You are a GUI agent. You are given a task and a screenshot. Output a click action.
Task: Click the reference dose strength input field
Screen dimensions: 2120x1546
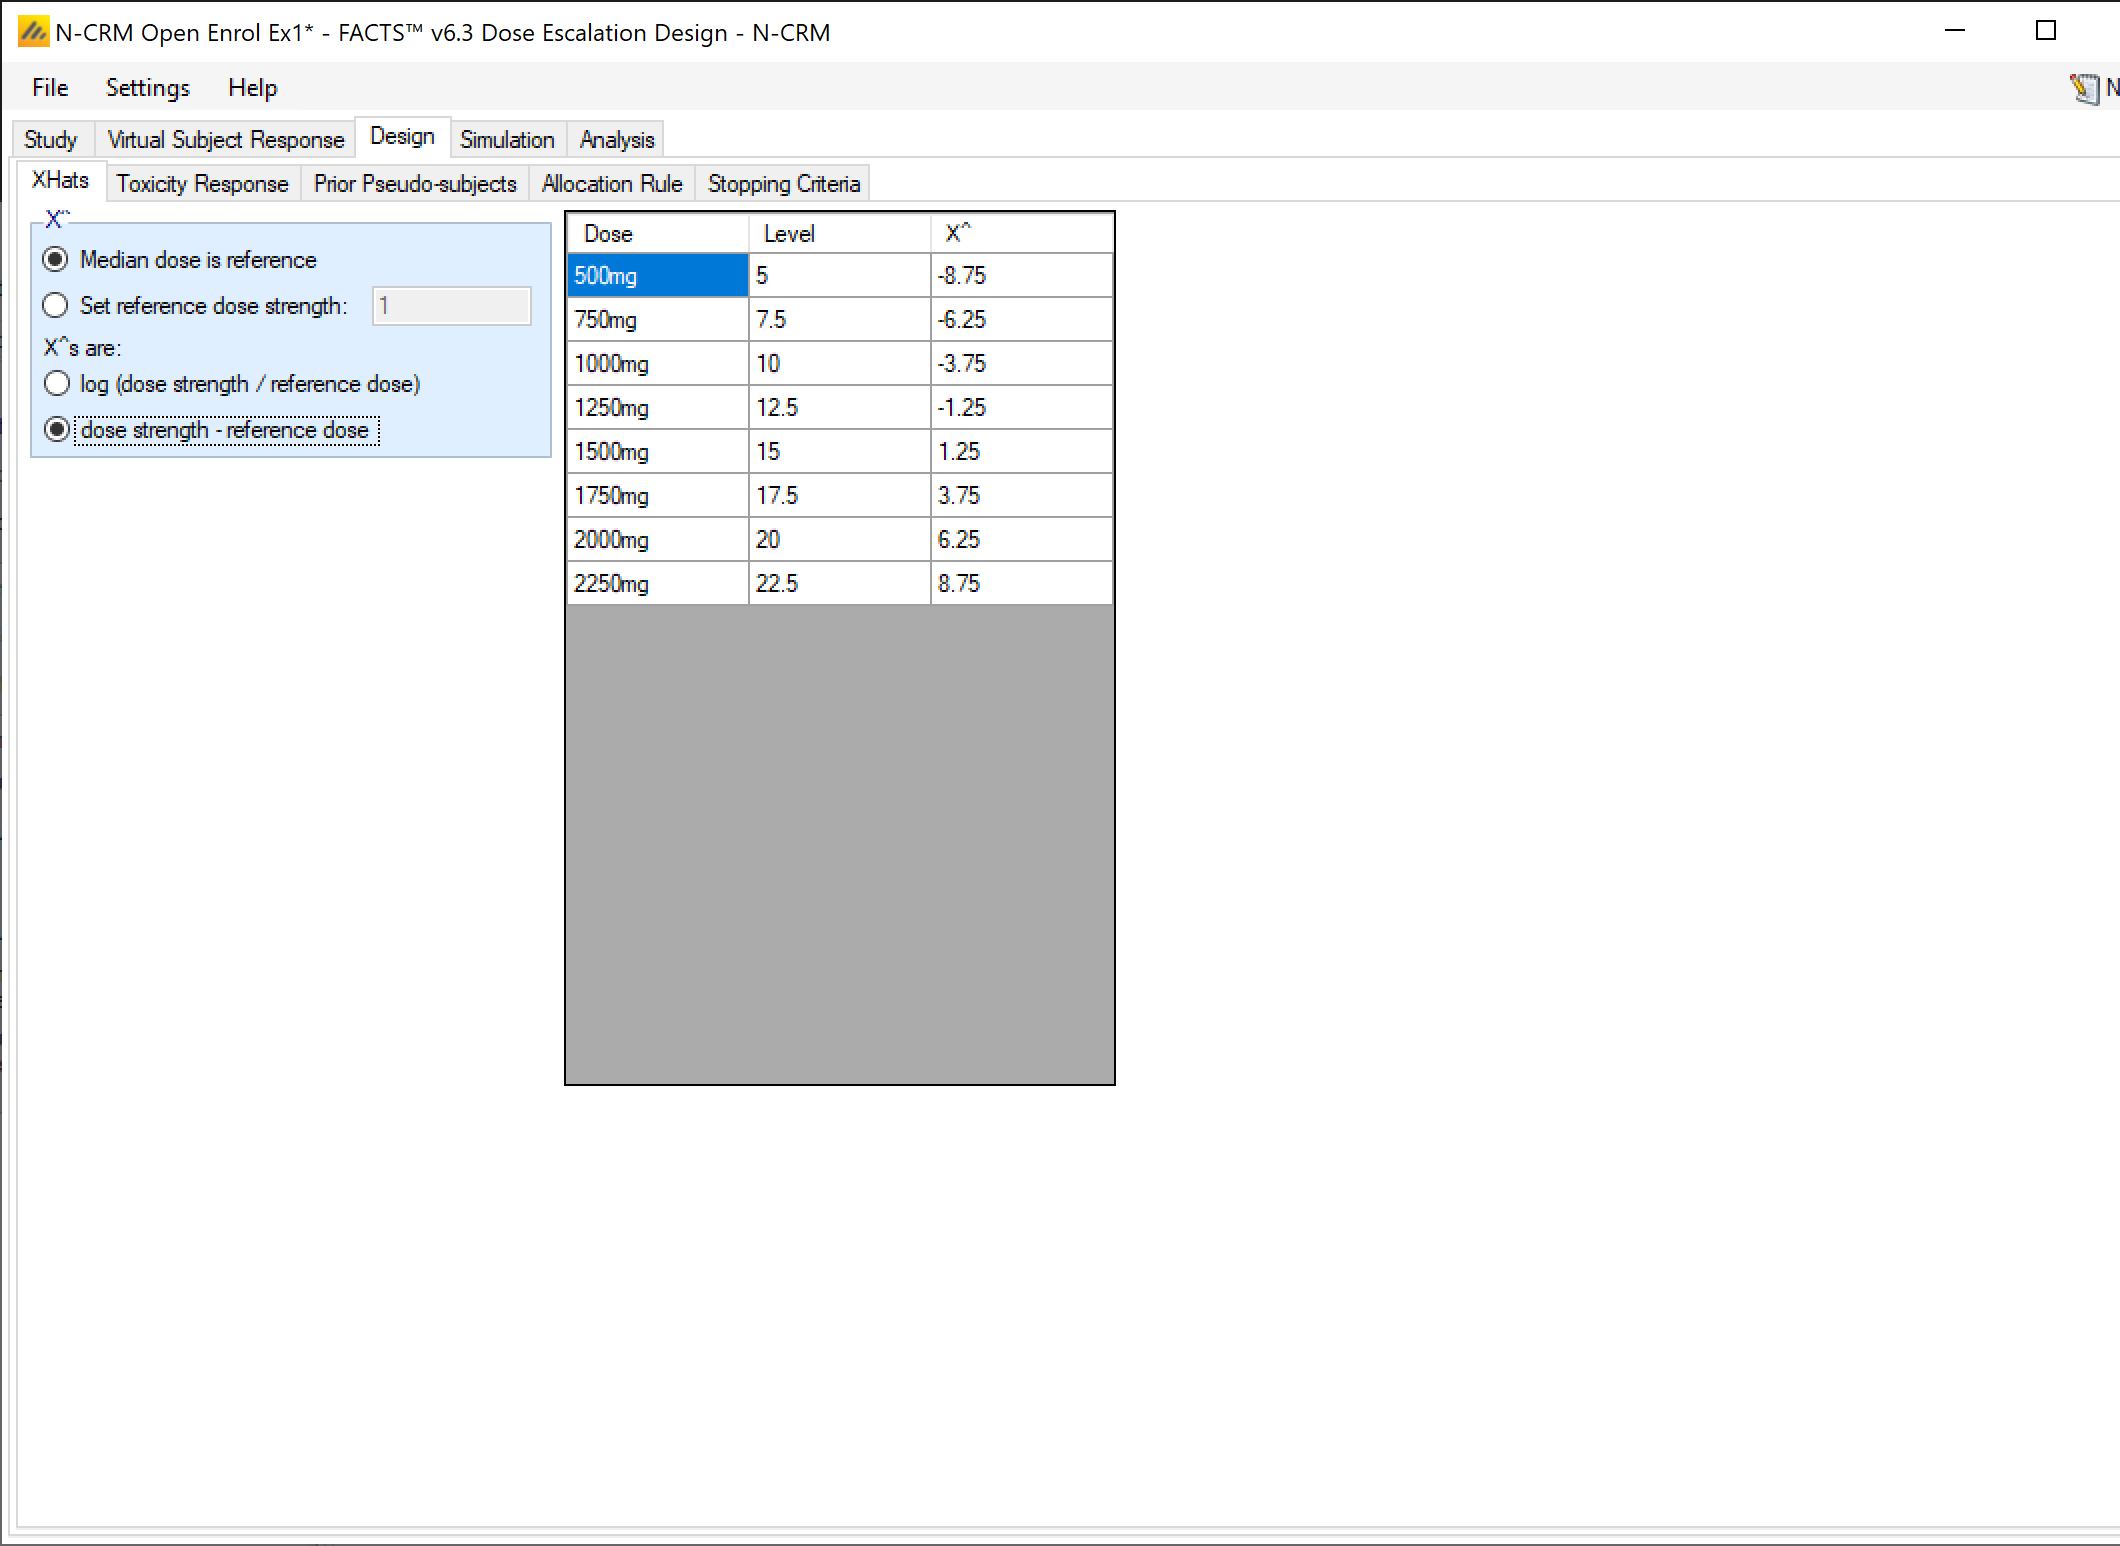click(x=451, y=306)
